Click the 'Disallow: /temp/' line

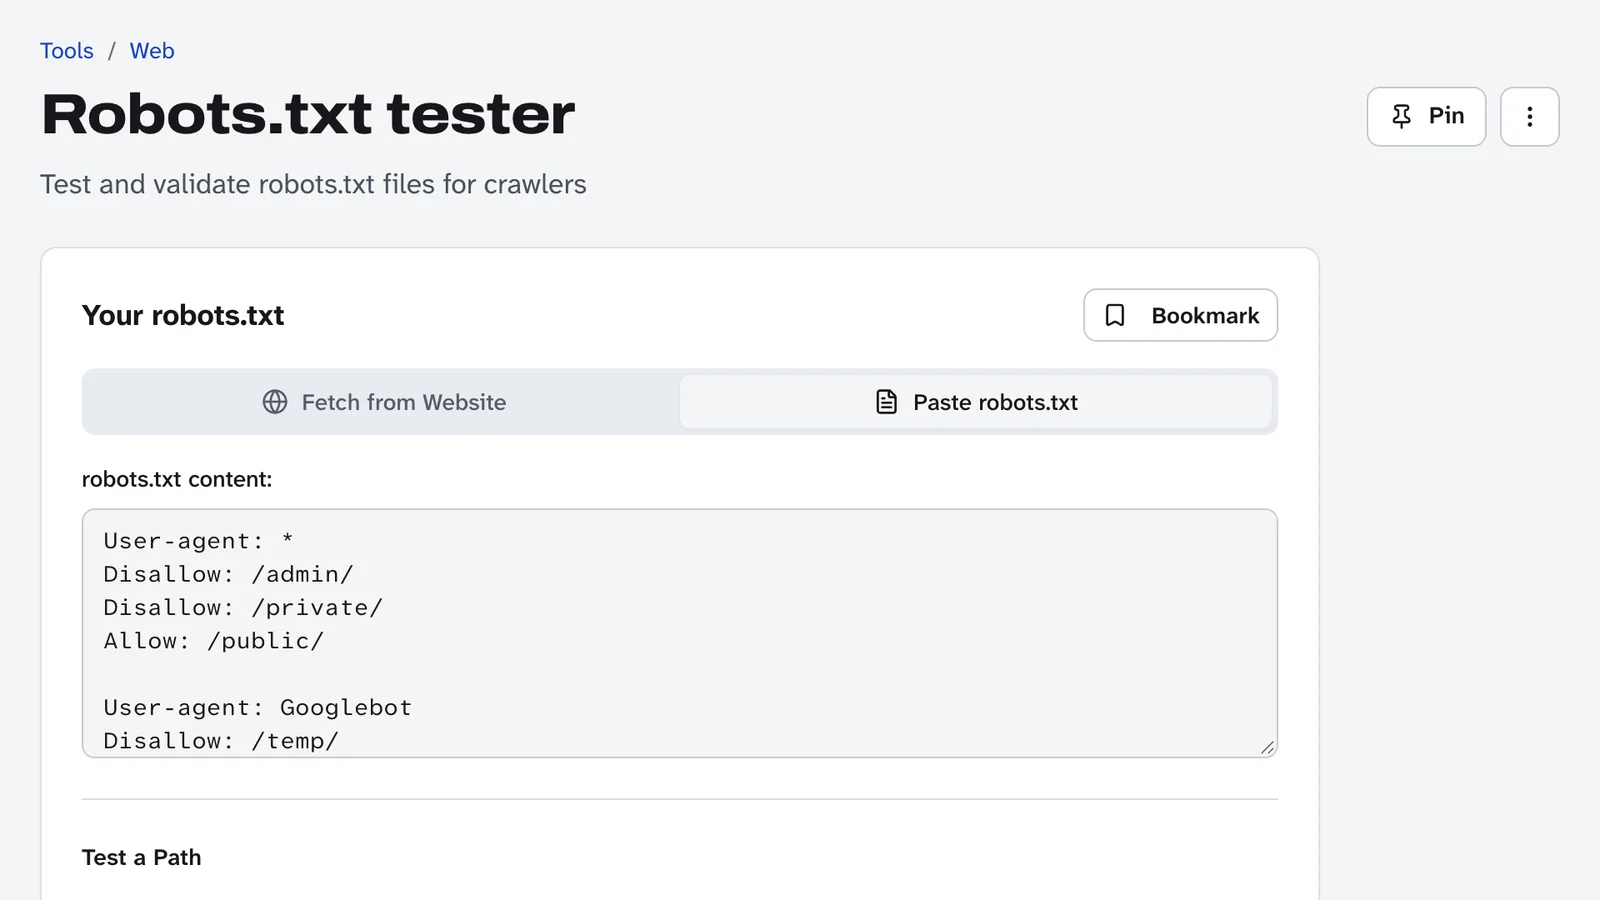pyautogui.click(x=221, y=741)
